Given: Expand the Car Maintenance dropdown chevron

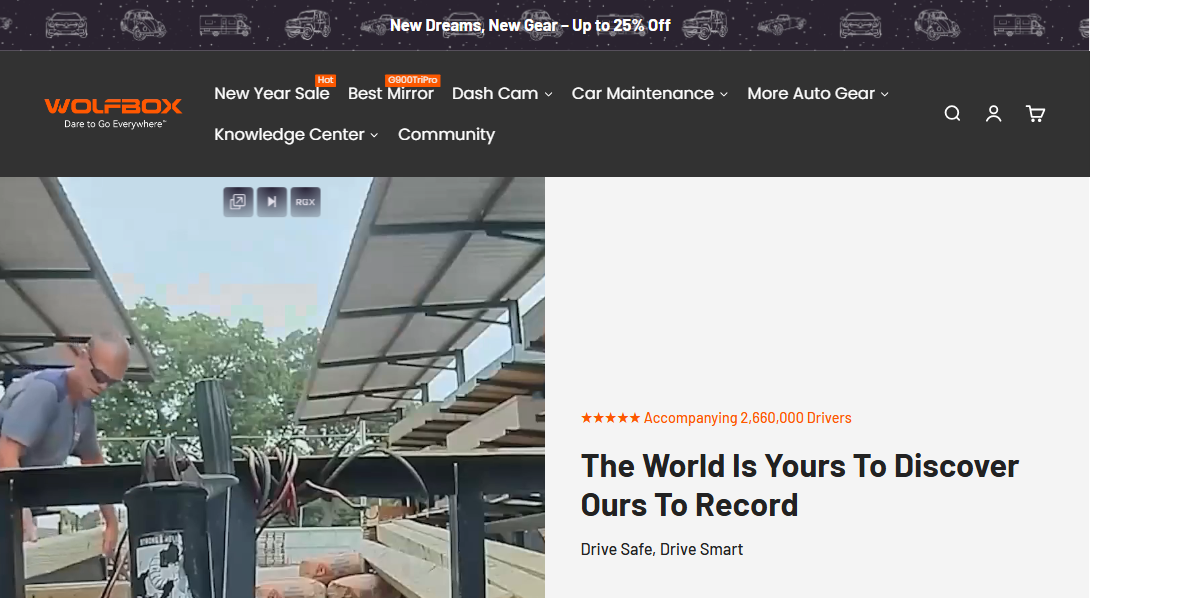Looking at the screenshot, I should pyautogui.click(x=724, y=95).
